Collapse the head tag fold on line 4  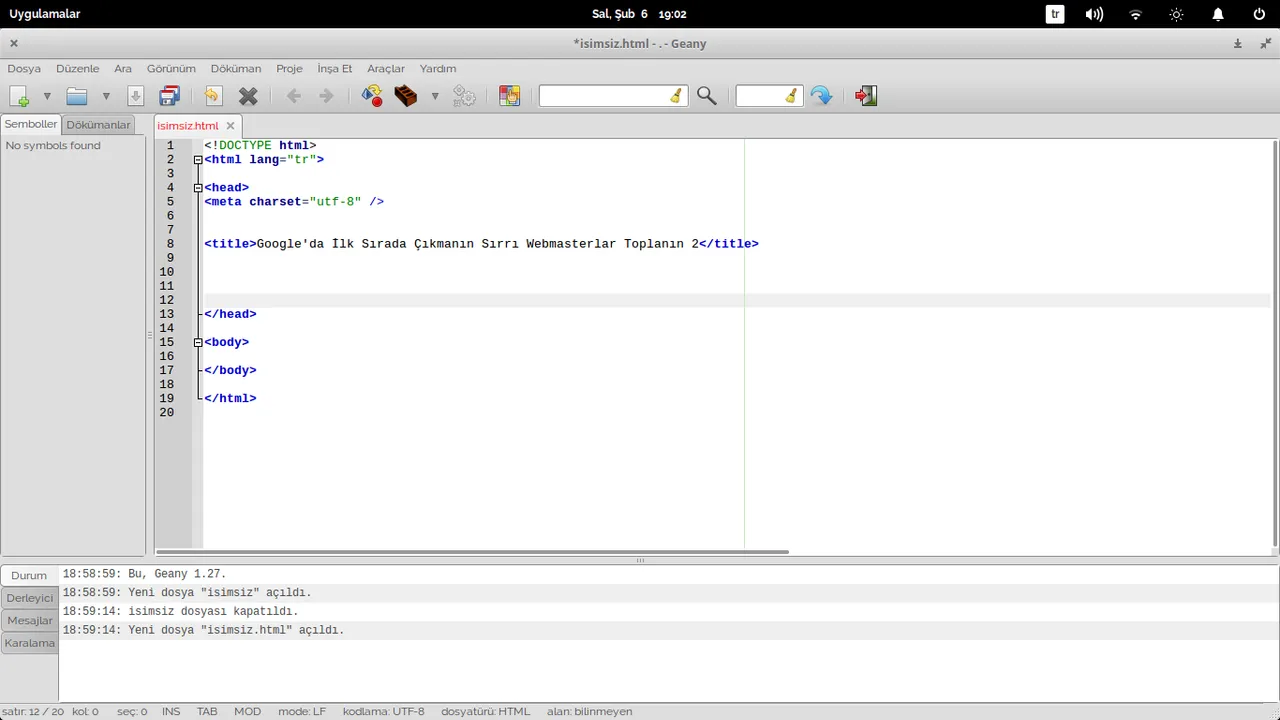pyautogui.click(x=198, y=188)
